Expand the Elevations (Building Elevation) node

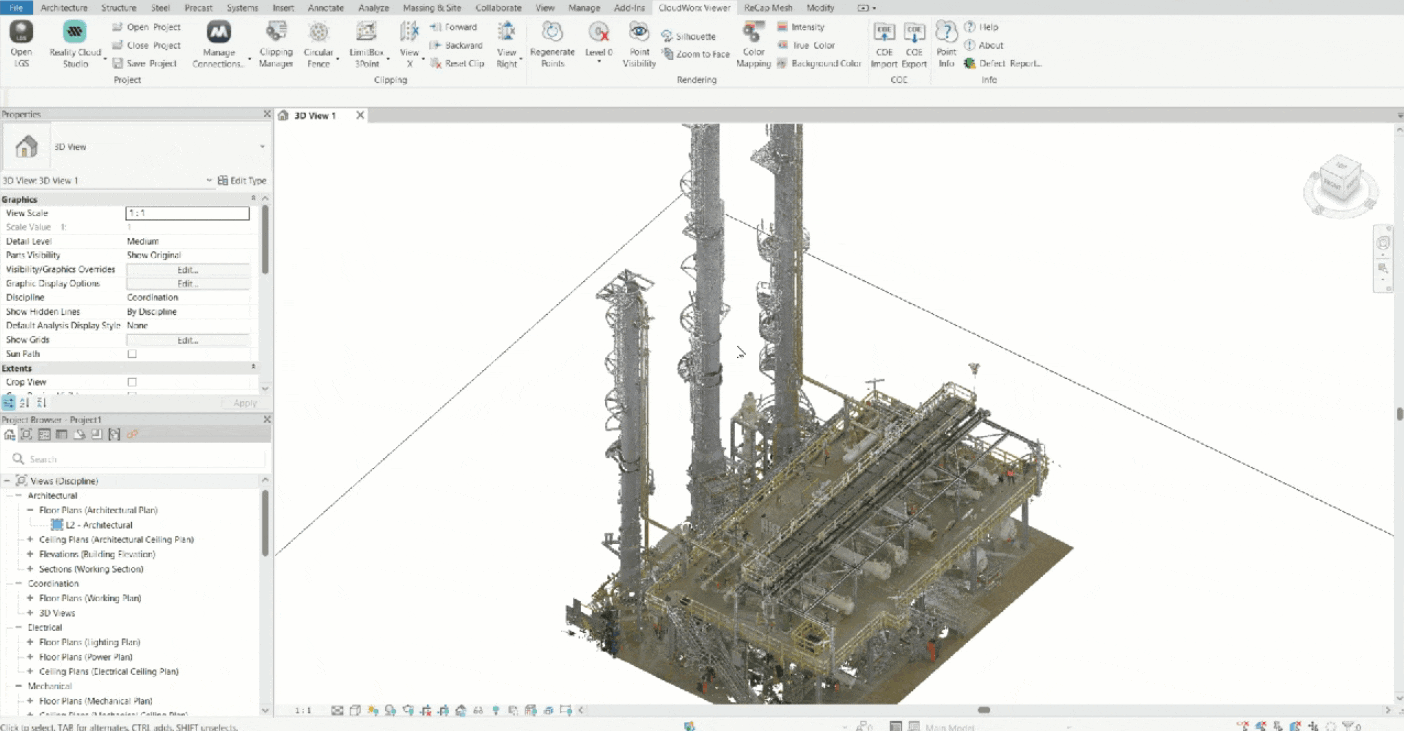tap(30, 554)
